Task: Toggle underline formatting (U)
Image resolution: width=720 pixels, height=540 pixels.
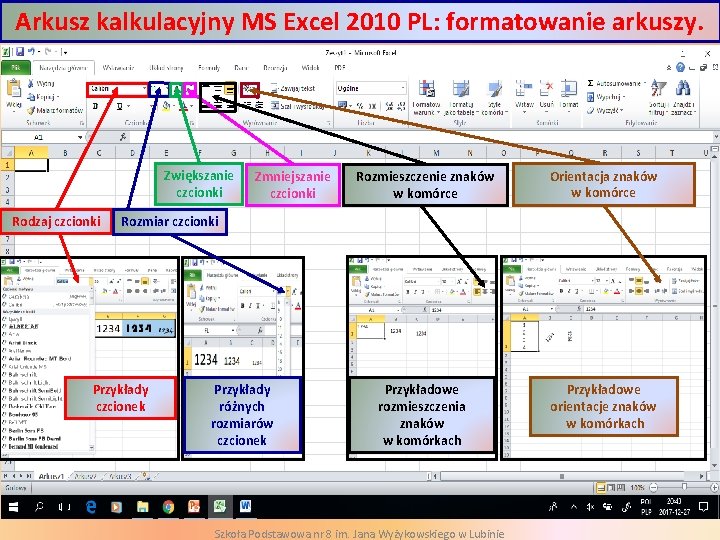Action: click(119, 107)
